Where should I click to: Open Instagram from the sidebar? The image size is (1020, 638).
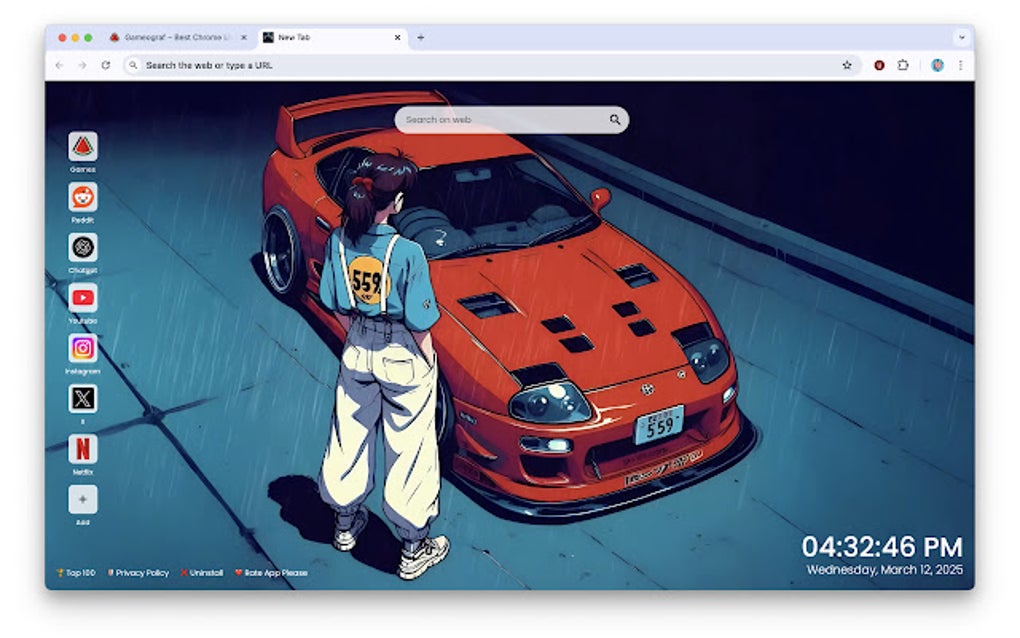[x=81, y=349]
